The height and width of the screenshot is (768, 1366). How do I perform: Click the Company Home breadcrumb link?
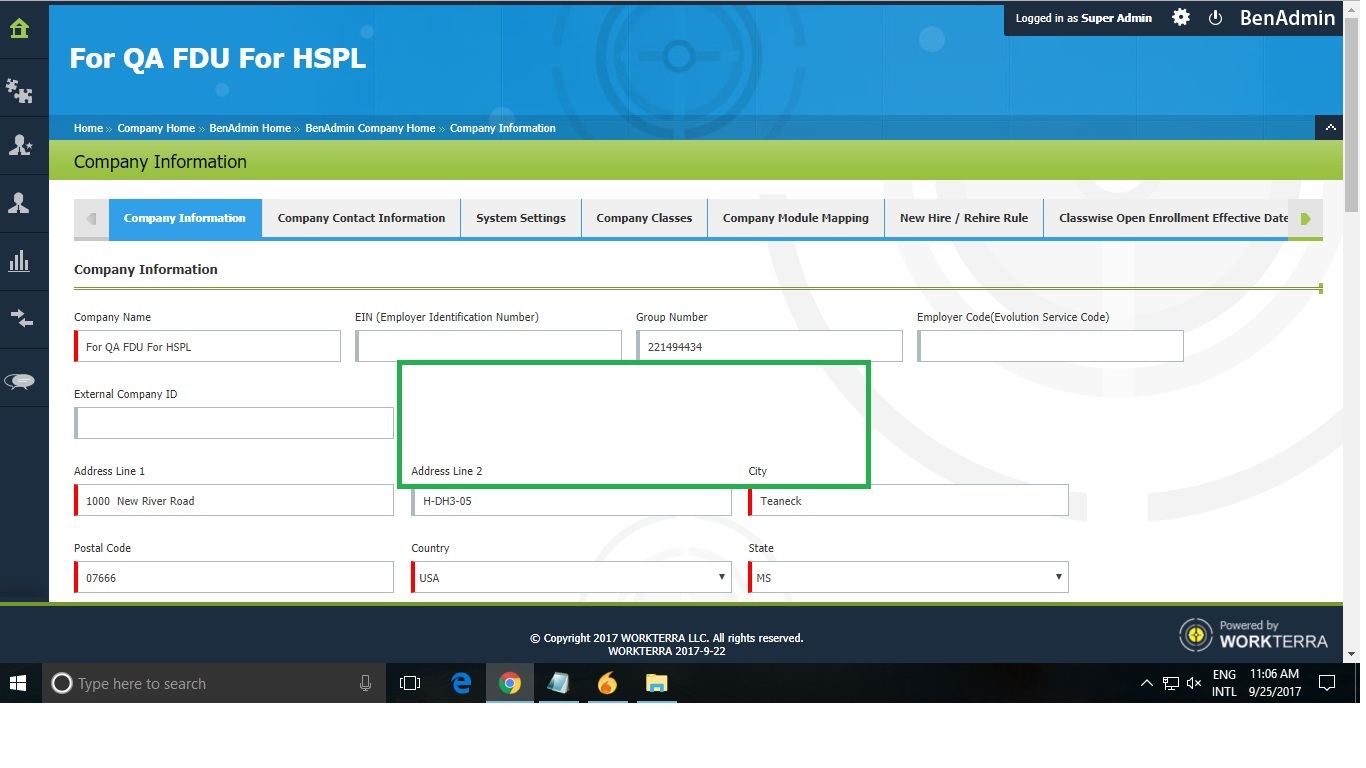(x=156, y=128)
